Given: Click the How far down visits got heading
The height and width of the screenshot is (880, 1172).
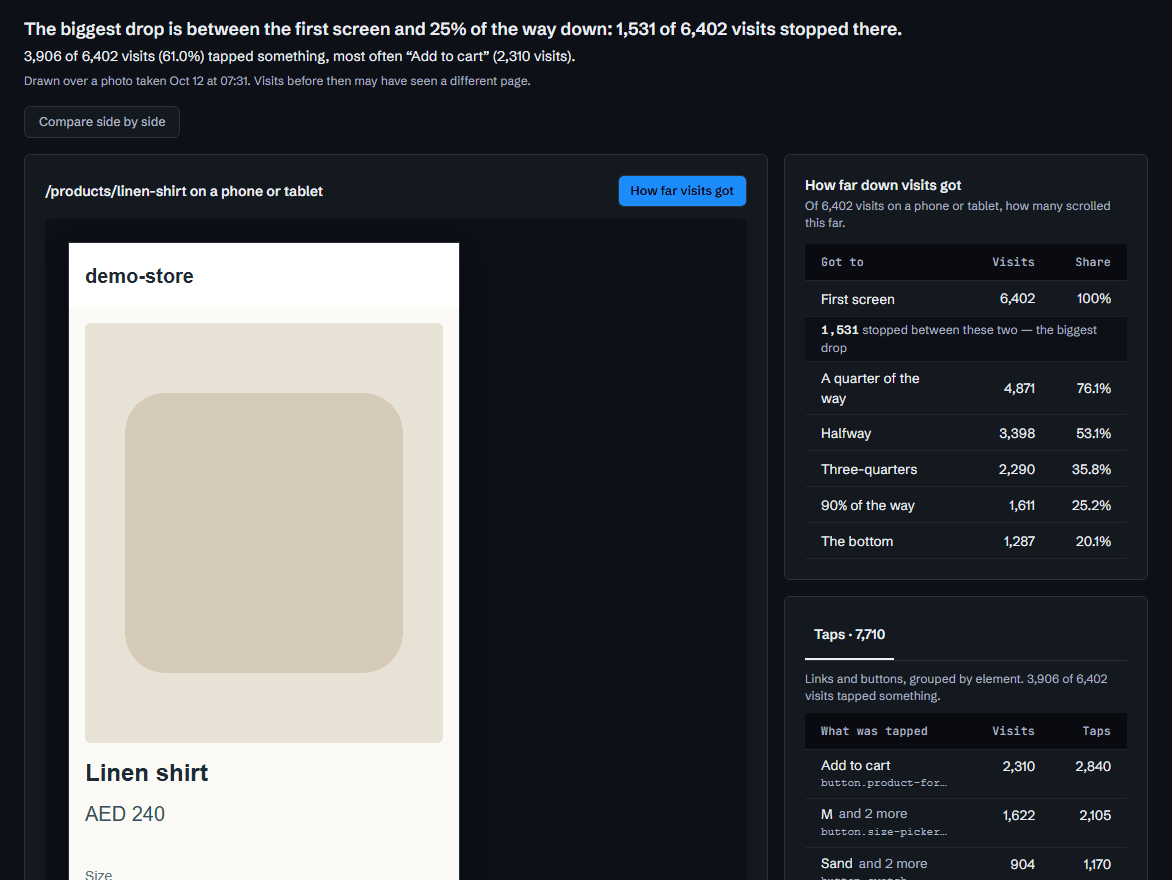Looking at the screenshot, I should [x=883, y=185].
